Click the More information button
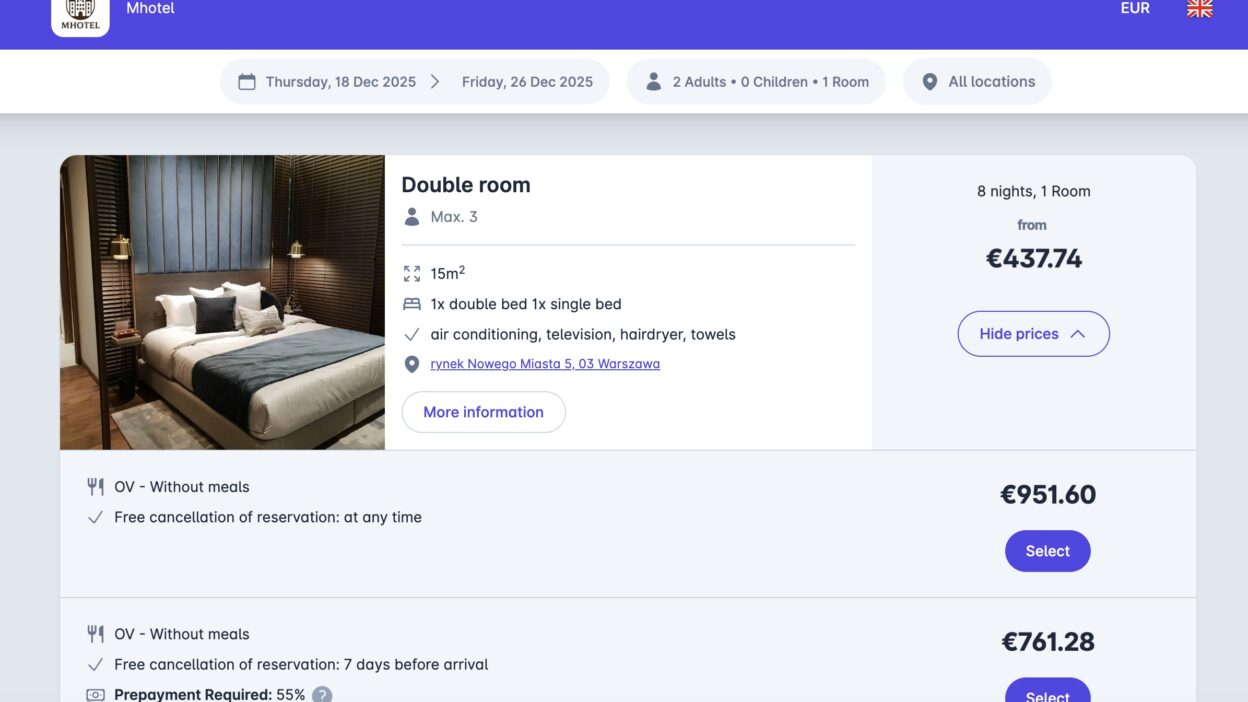The height and width of the screenshot is (702, 1248). (483, 411)
